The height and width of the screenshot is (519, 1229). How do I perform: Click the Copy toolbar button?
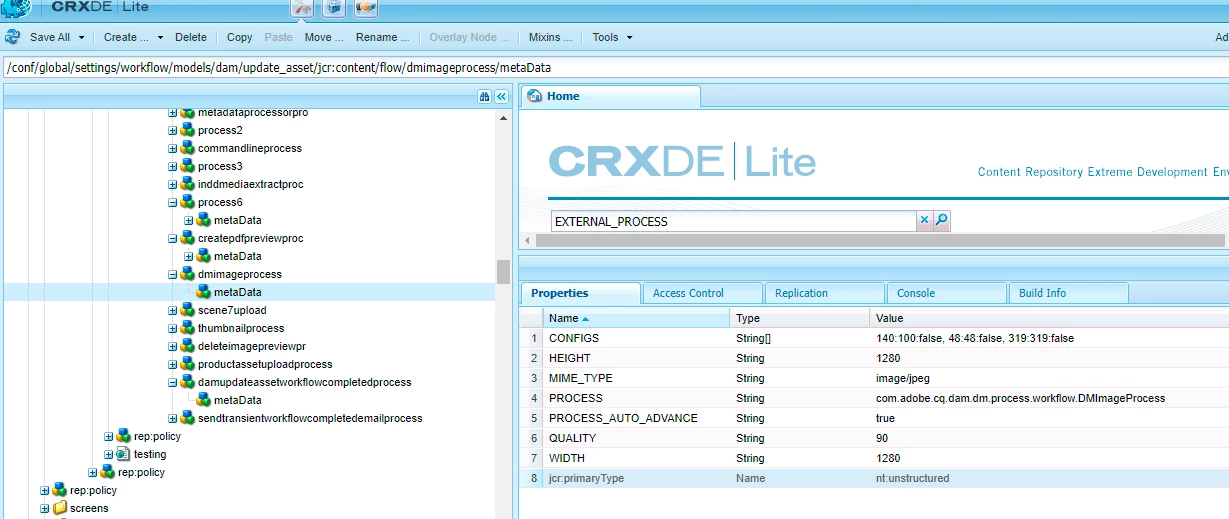[240, 37]
